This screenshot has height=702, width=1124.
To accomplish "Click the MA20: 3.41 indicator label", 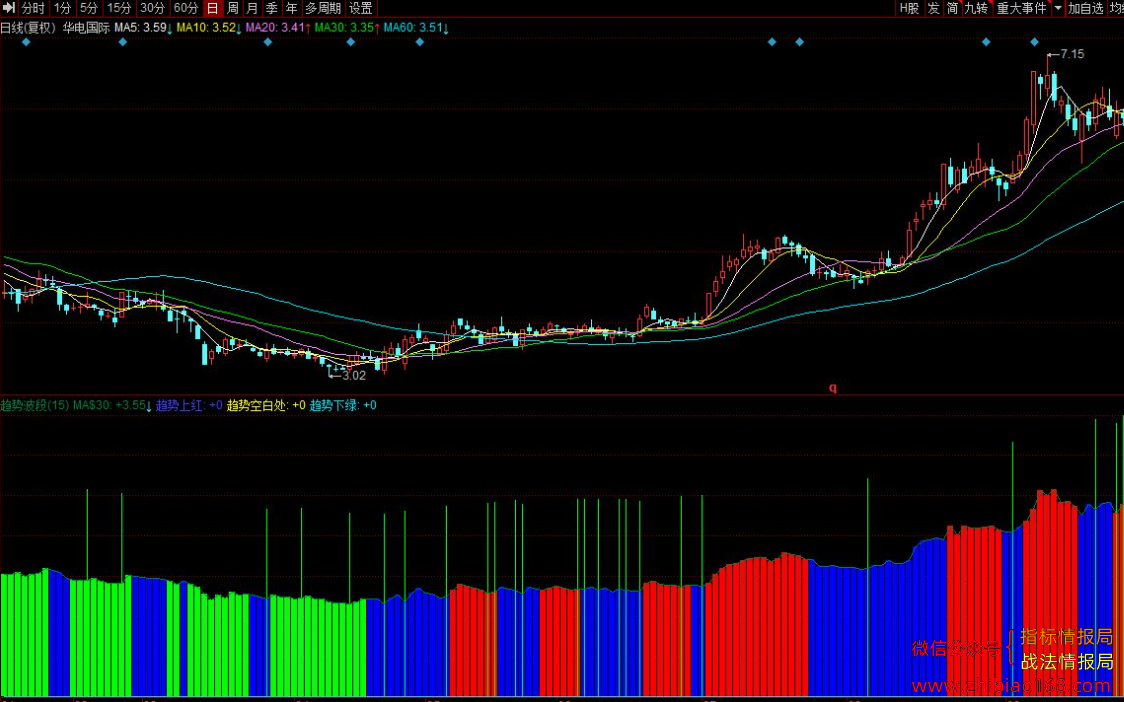I will click(x=277, y=29).
